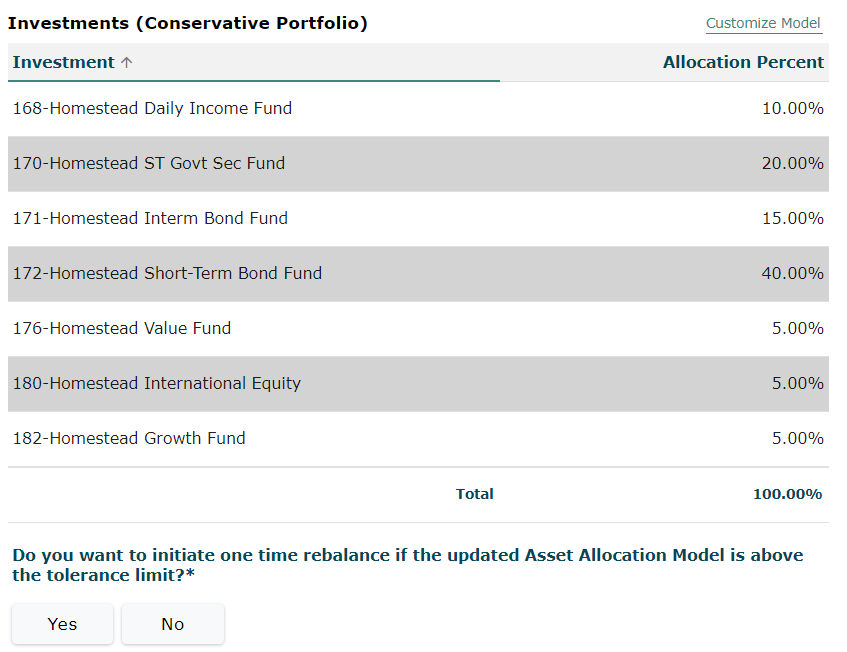Choose No for one time rebalance
Viewport: 847px width, 652px height.
(x=173, y=624)
